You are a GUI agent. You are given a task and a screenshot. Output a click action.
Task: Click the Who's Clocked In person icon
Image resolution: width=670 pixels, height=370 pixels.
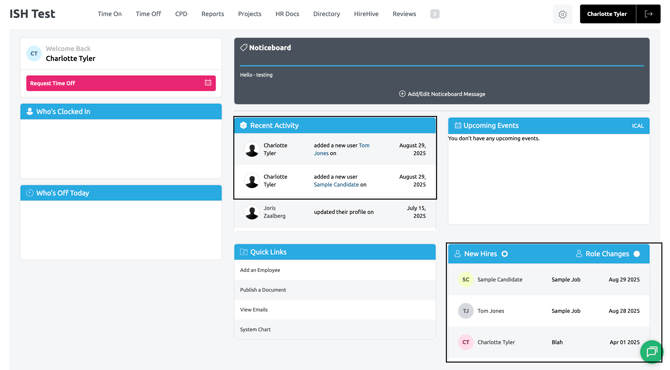29,112
